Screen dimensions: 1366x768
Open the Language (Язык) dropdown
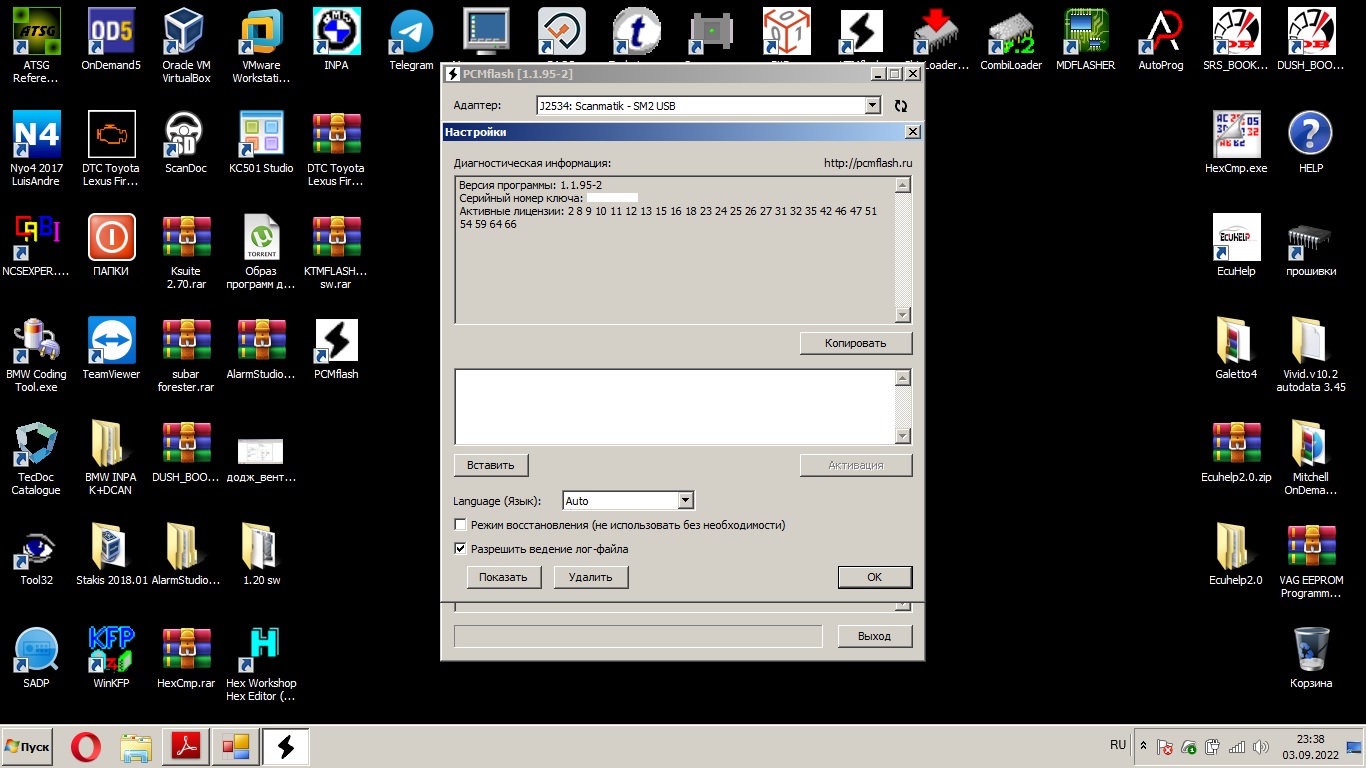point(685,501)
